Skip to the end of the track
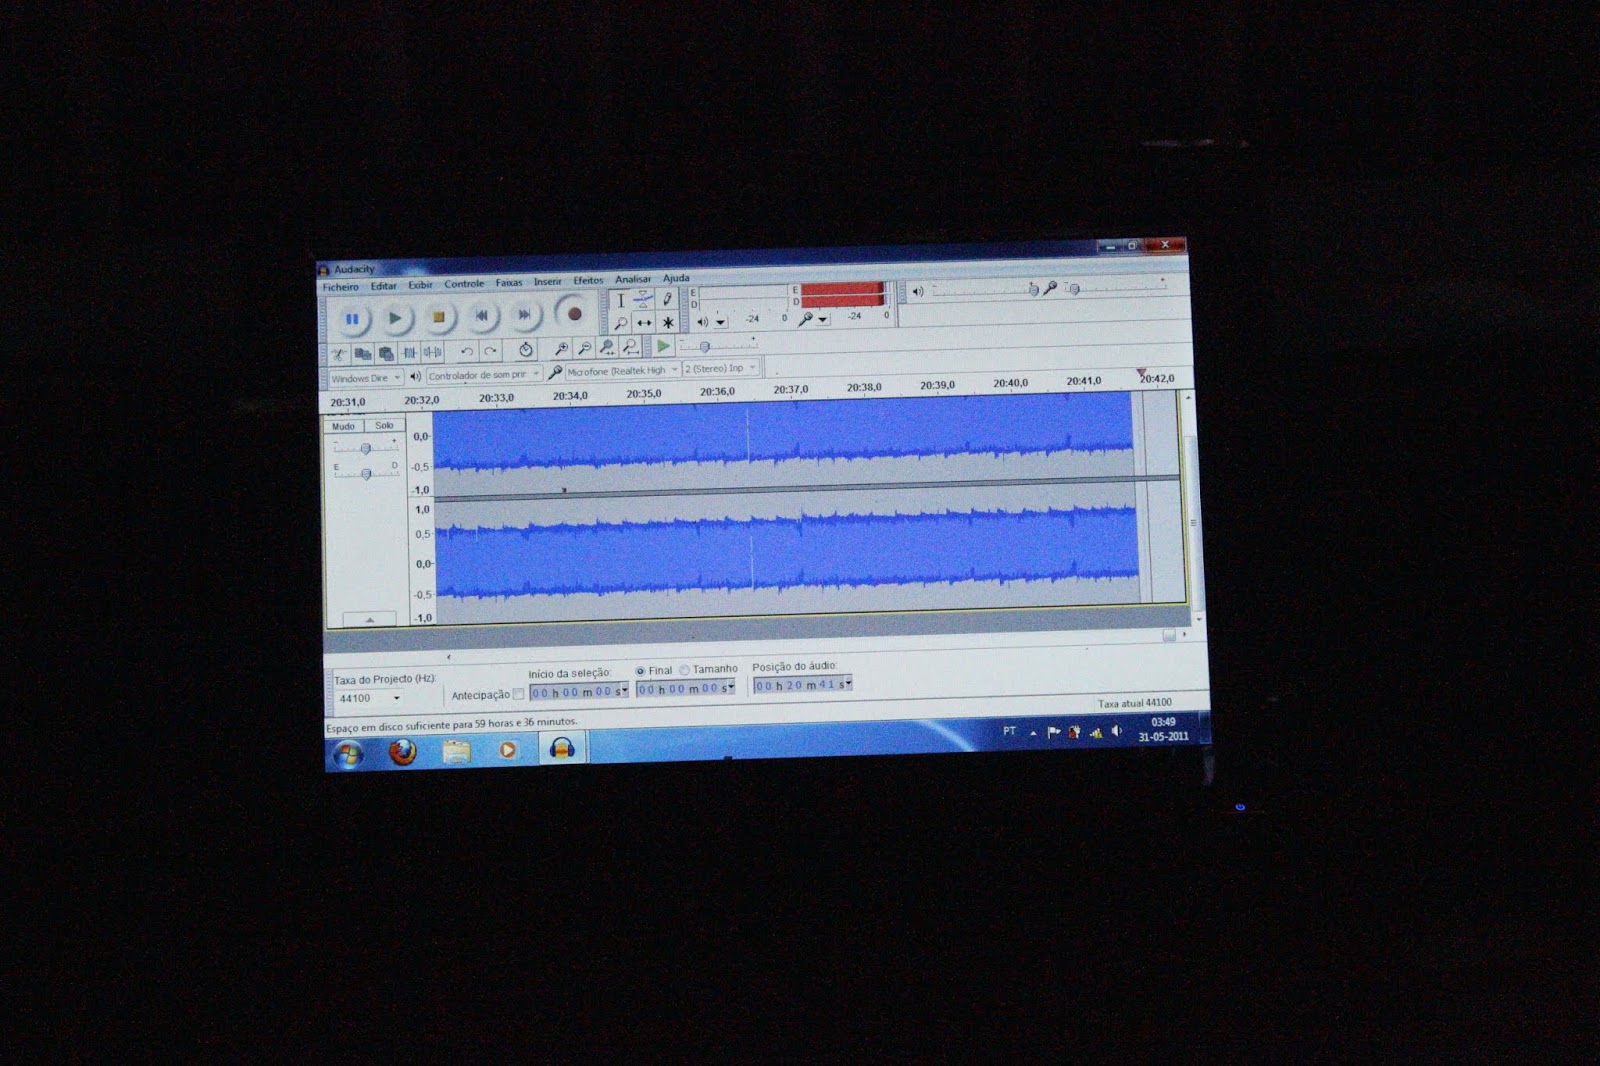This screenshot has height=1066, width=1600. tap(524, 315)
